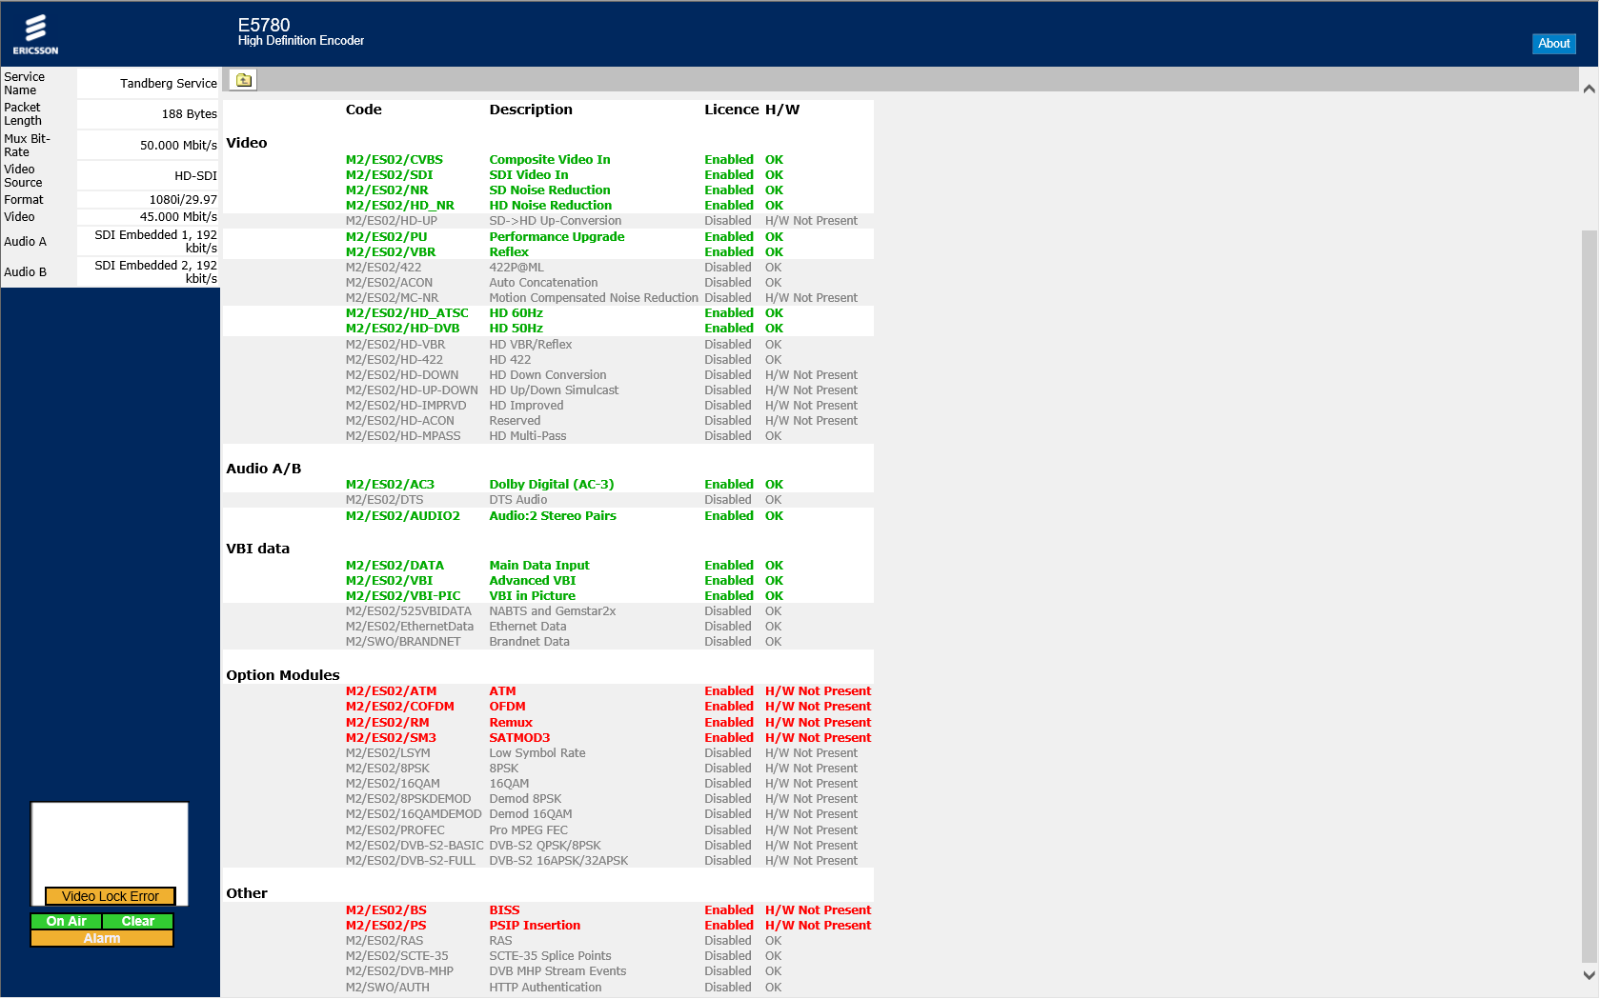The image size is (1600, 999).
Task: Click the Remux description text
Action: tap(510, 722)
